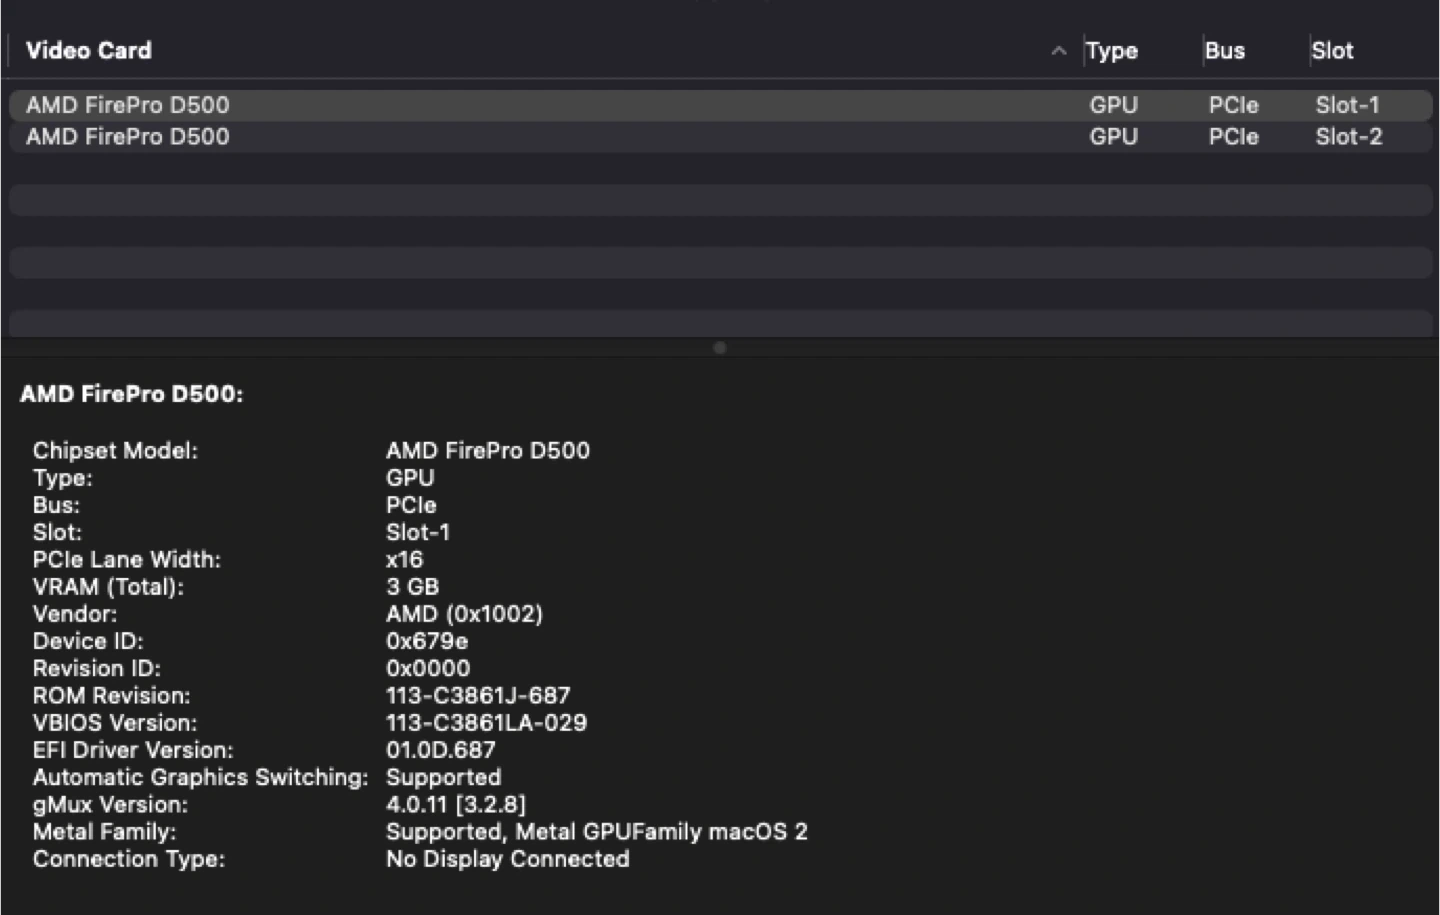Sort the table by Type column

(x=1112, y=51)
